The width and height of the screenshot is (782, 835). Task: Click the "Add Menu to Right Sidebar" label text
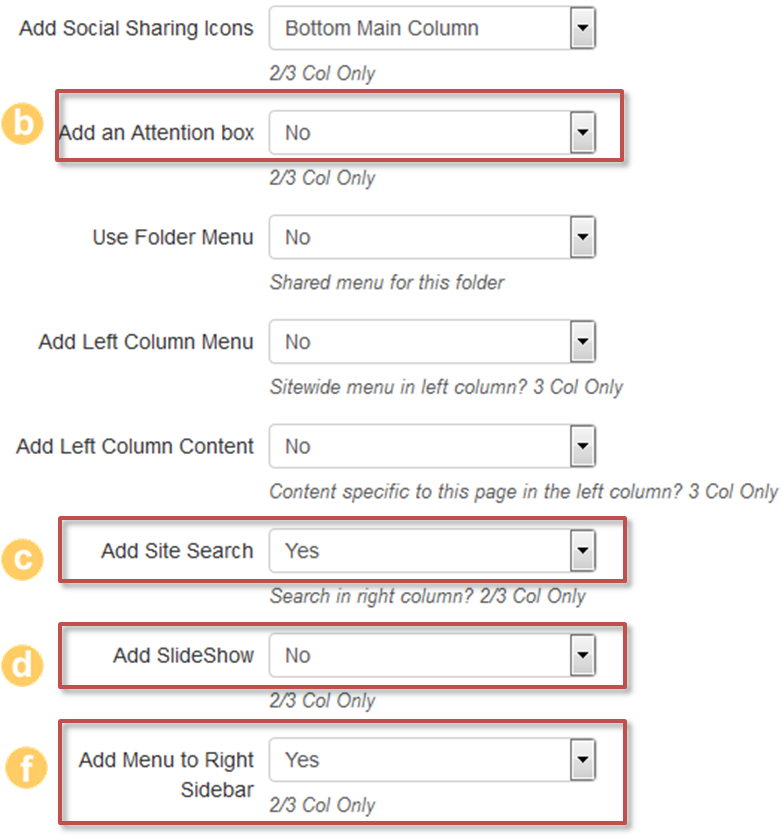coord(167,773)
